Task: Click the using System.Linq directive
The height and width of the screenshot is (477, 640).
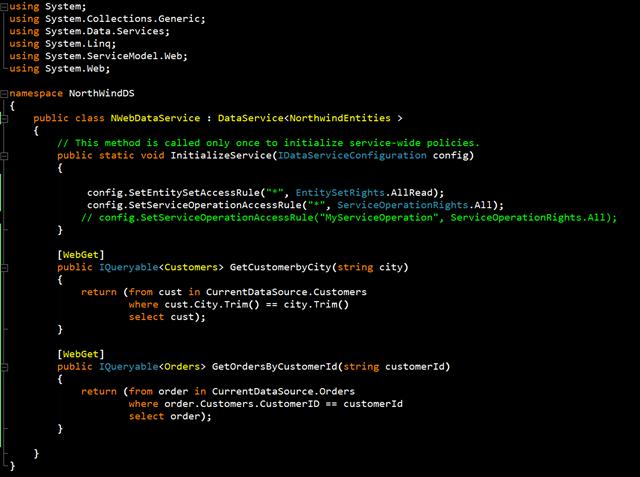Action: point(62,44)
